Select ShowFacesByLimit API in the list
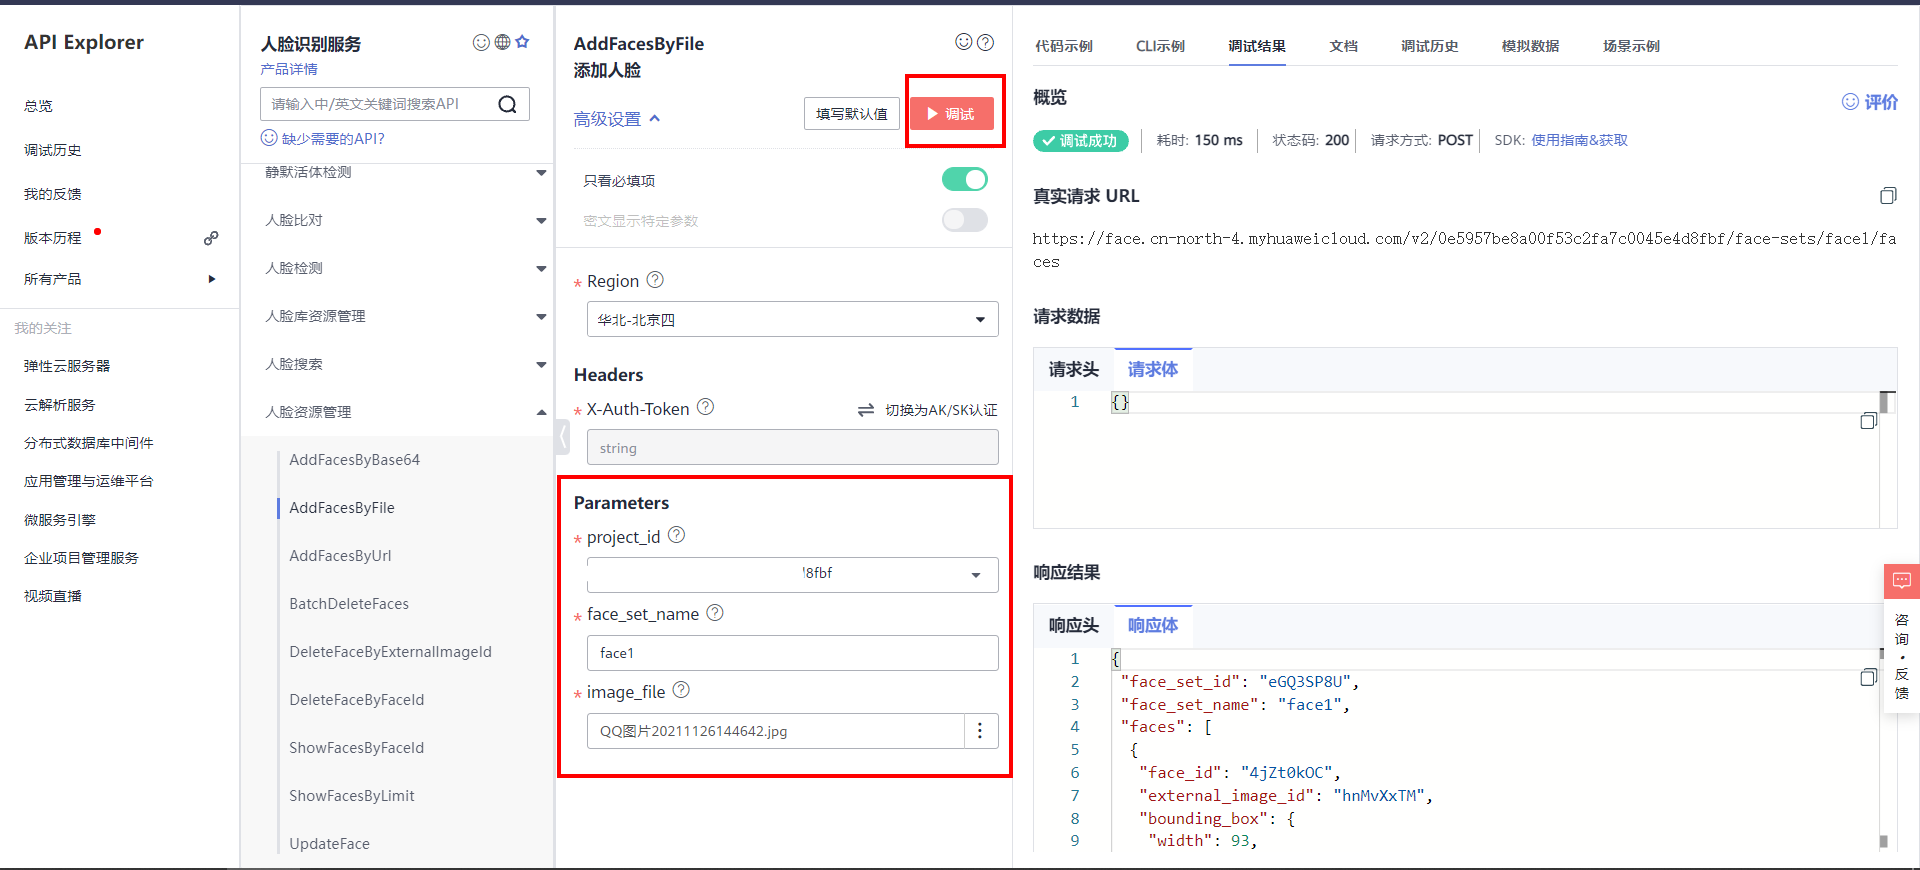This screenshot has height=870, width=1920. click(x=352, y=796)
